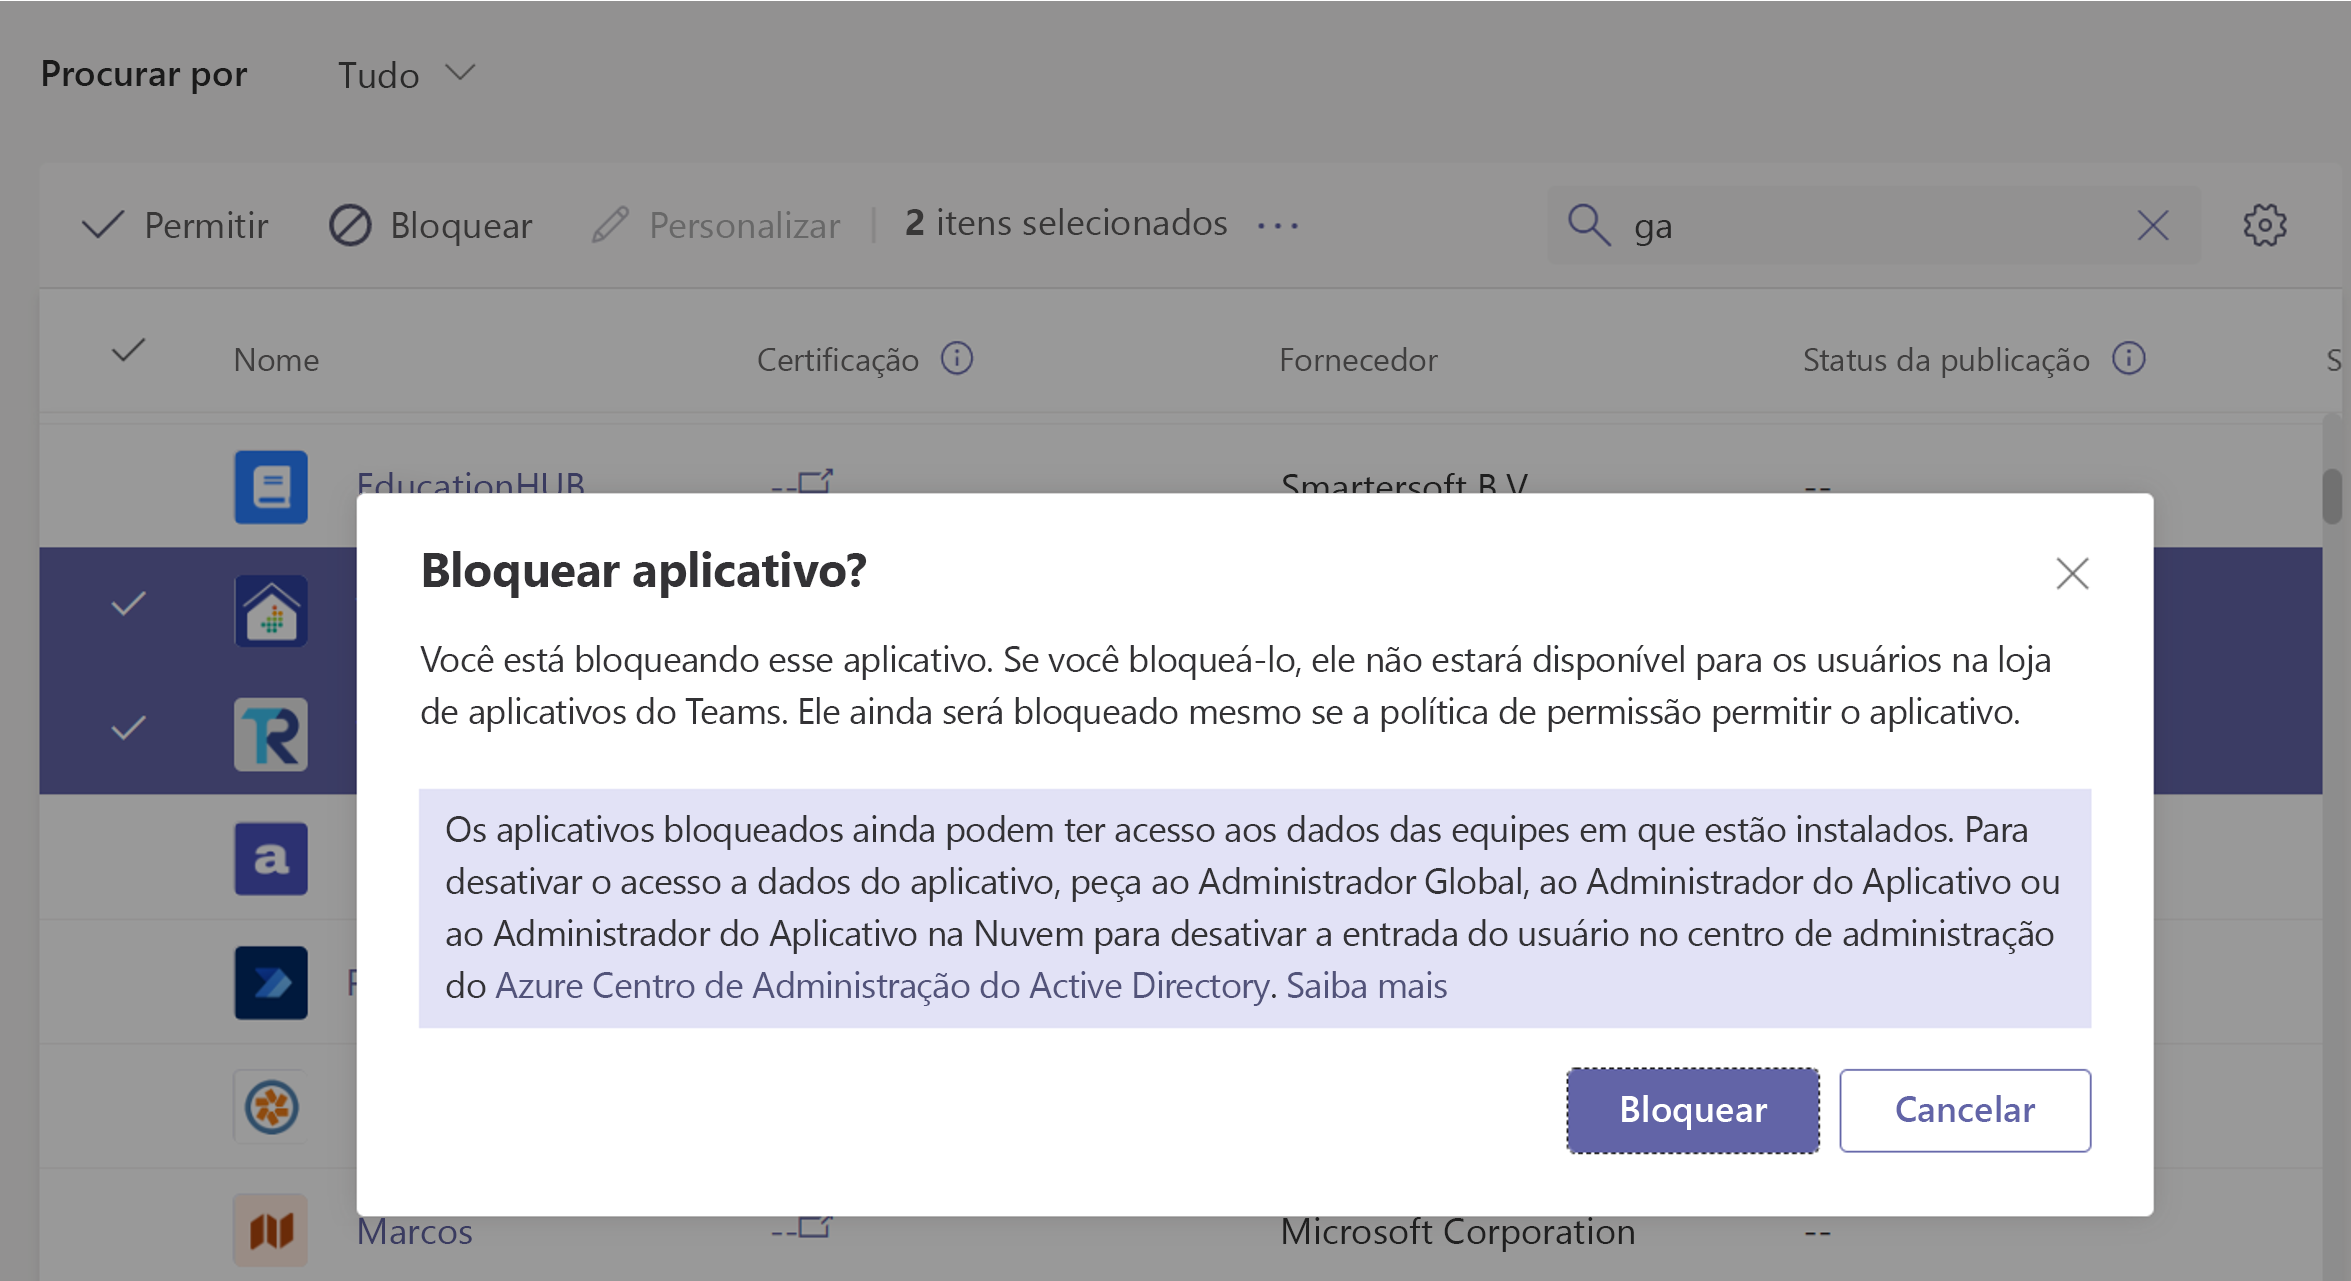Click the orange circular app icon

tap(271, 1107)
